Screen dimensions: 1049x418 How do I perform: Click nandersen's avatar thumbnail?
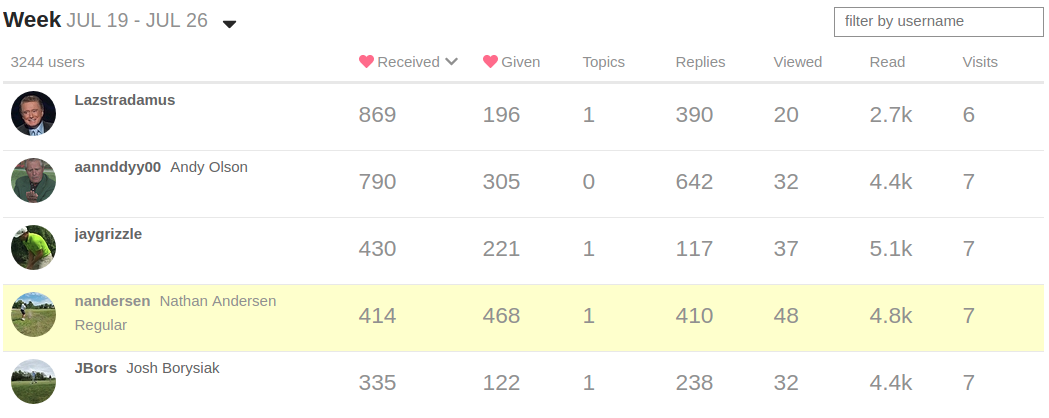click(x=33, y=315)
